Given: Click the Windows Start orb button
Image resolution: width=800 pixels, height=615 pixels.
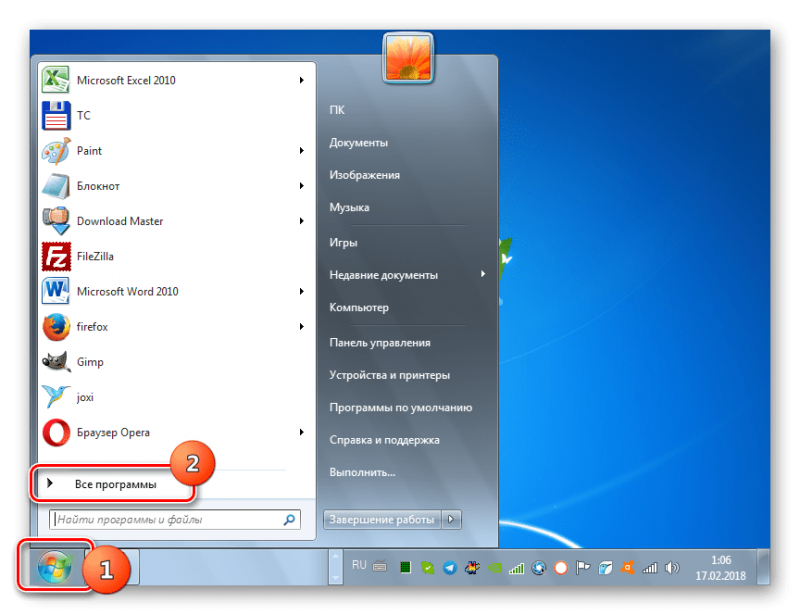Looking at the screenshot, I should (x=54, y=567).
